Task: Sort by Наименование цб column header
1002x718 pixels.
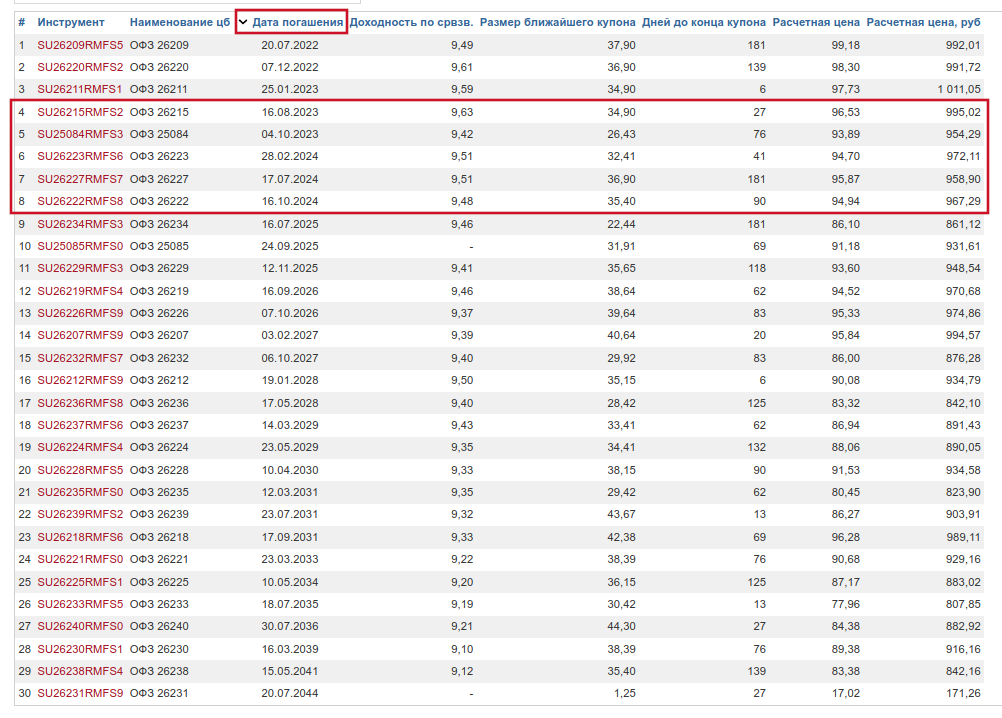Action: coord(180,22)
